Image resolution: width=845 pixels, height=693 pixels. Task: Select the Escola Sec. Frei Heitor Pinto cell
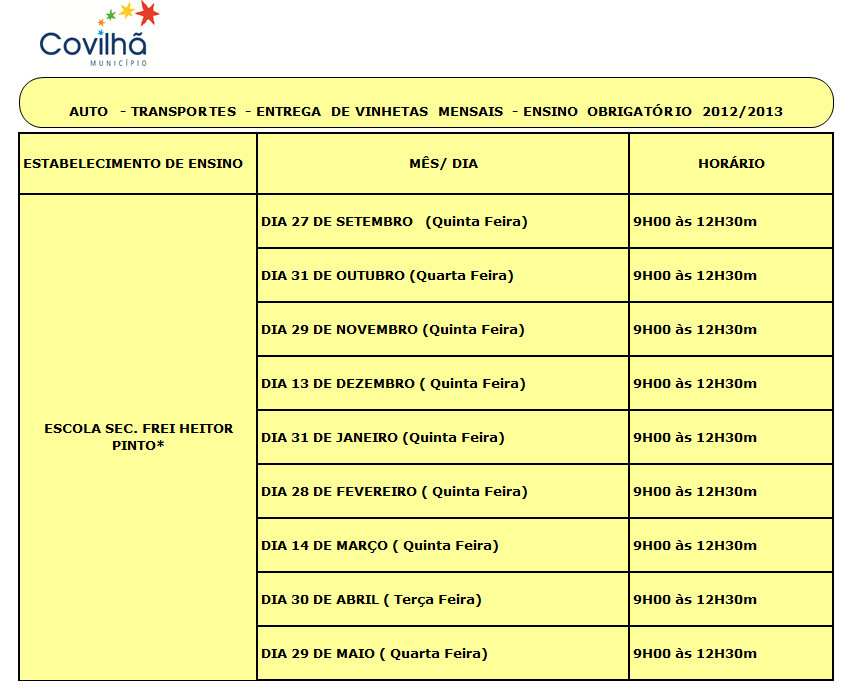pyautogui.click(x=139, y=437)
